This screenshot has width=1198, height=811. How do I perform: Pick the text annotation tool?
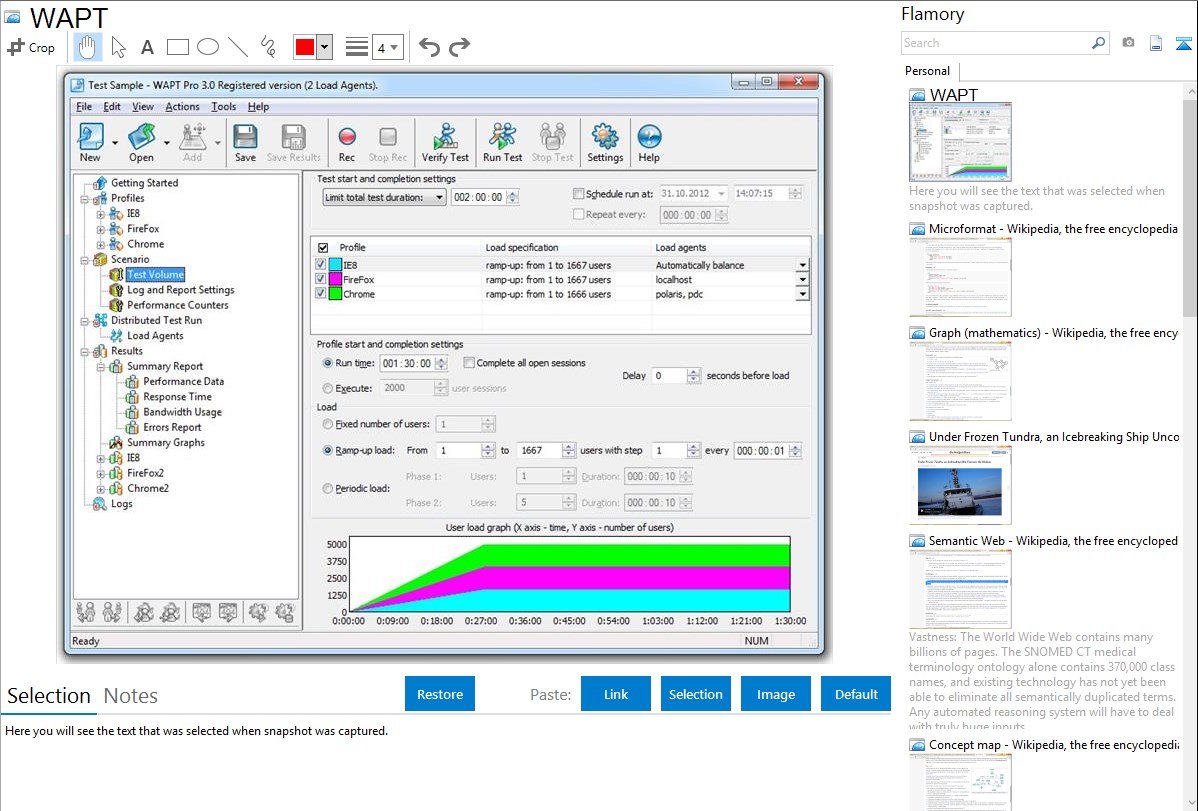coord(147,48)
